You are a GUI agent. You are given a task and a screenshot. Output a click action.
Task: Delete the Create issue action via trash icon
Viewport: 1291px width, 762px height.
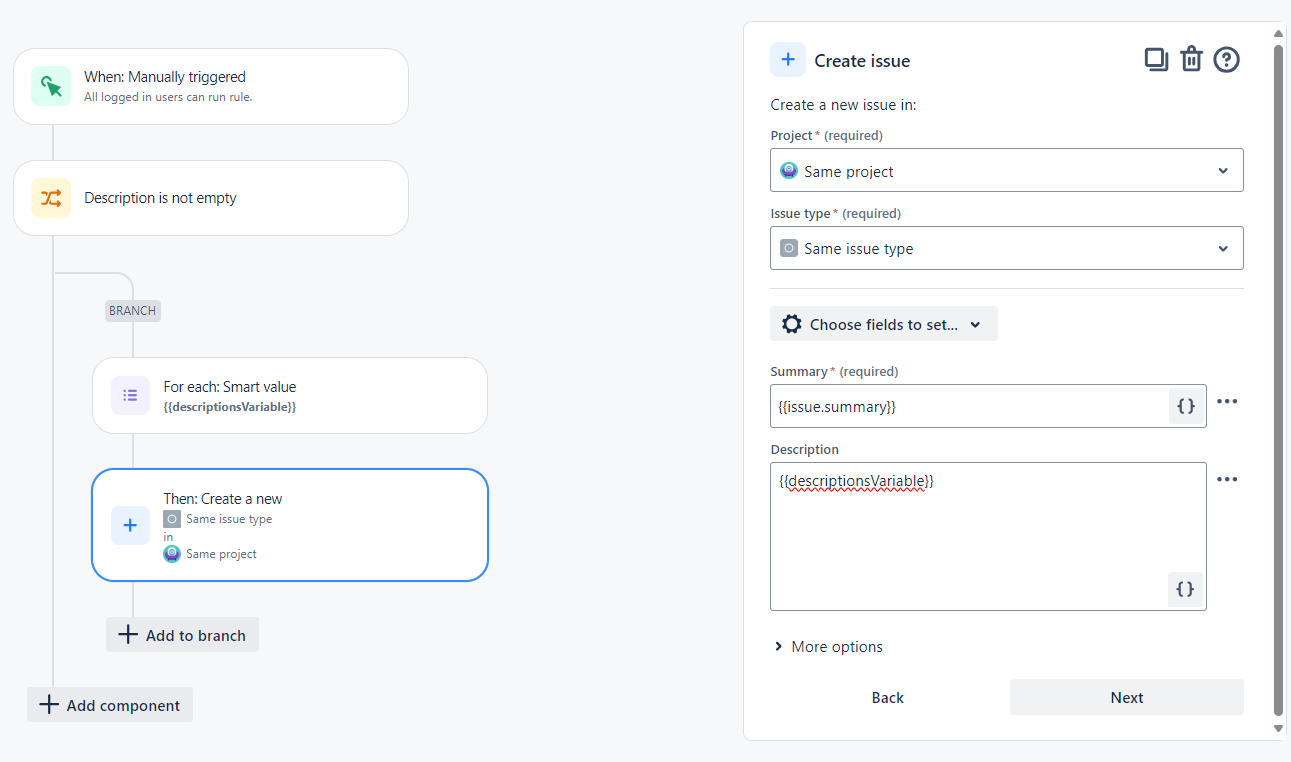[x=1191, y=59]
